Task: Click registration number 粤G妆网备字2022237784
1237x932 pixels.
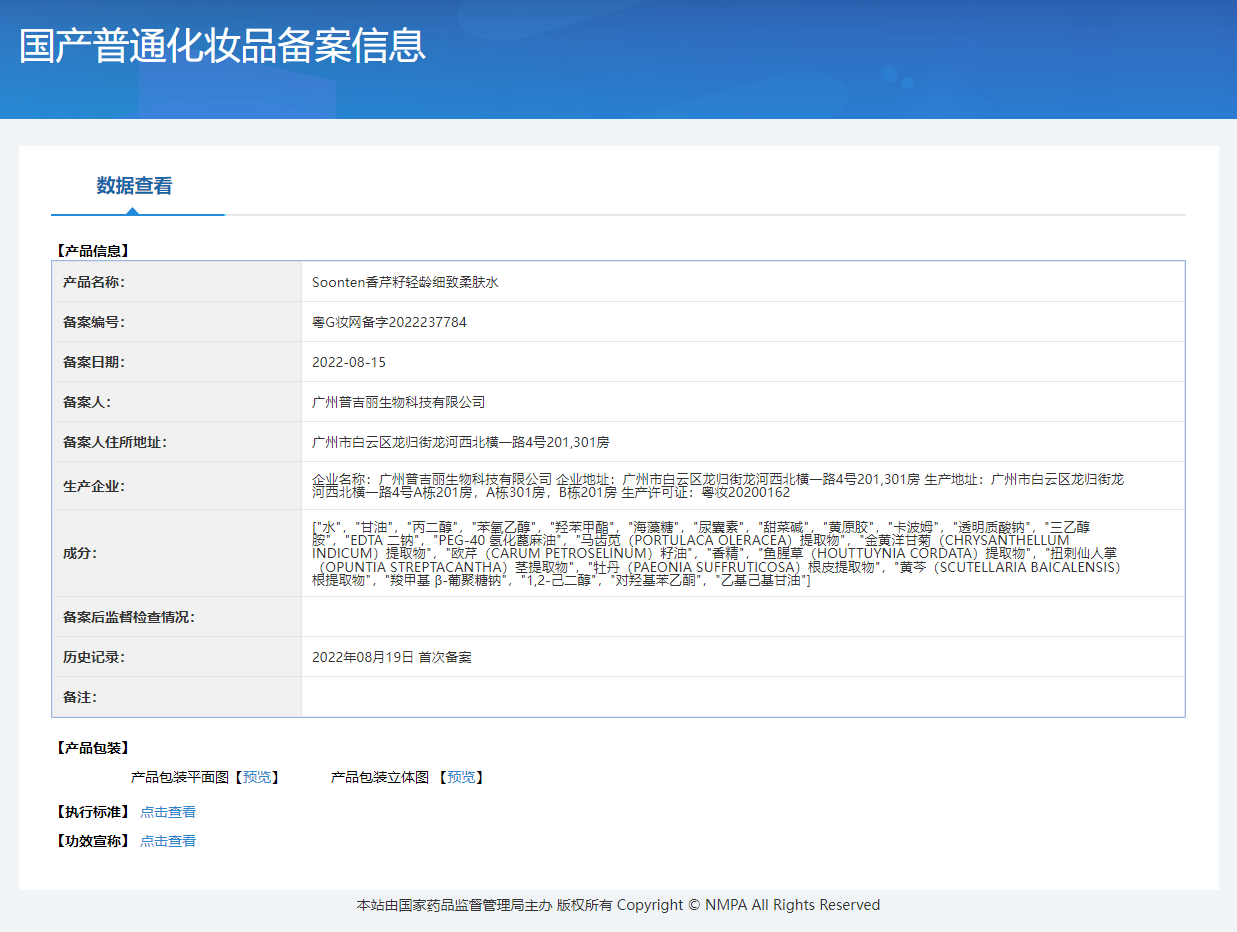Action: (x=389, y=322)
